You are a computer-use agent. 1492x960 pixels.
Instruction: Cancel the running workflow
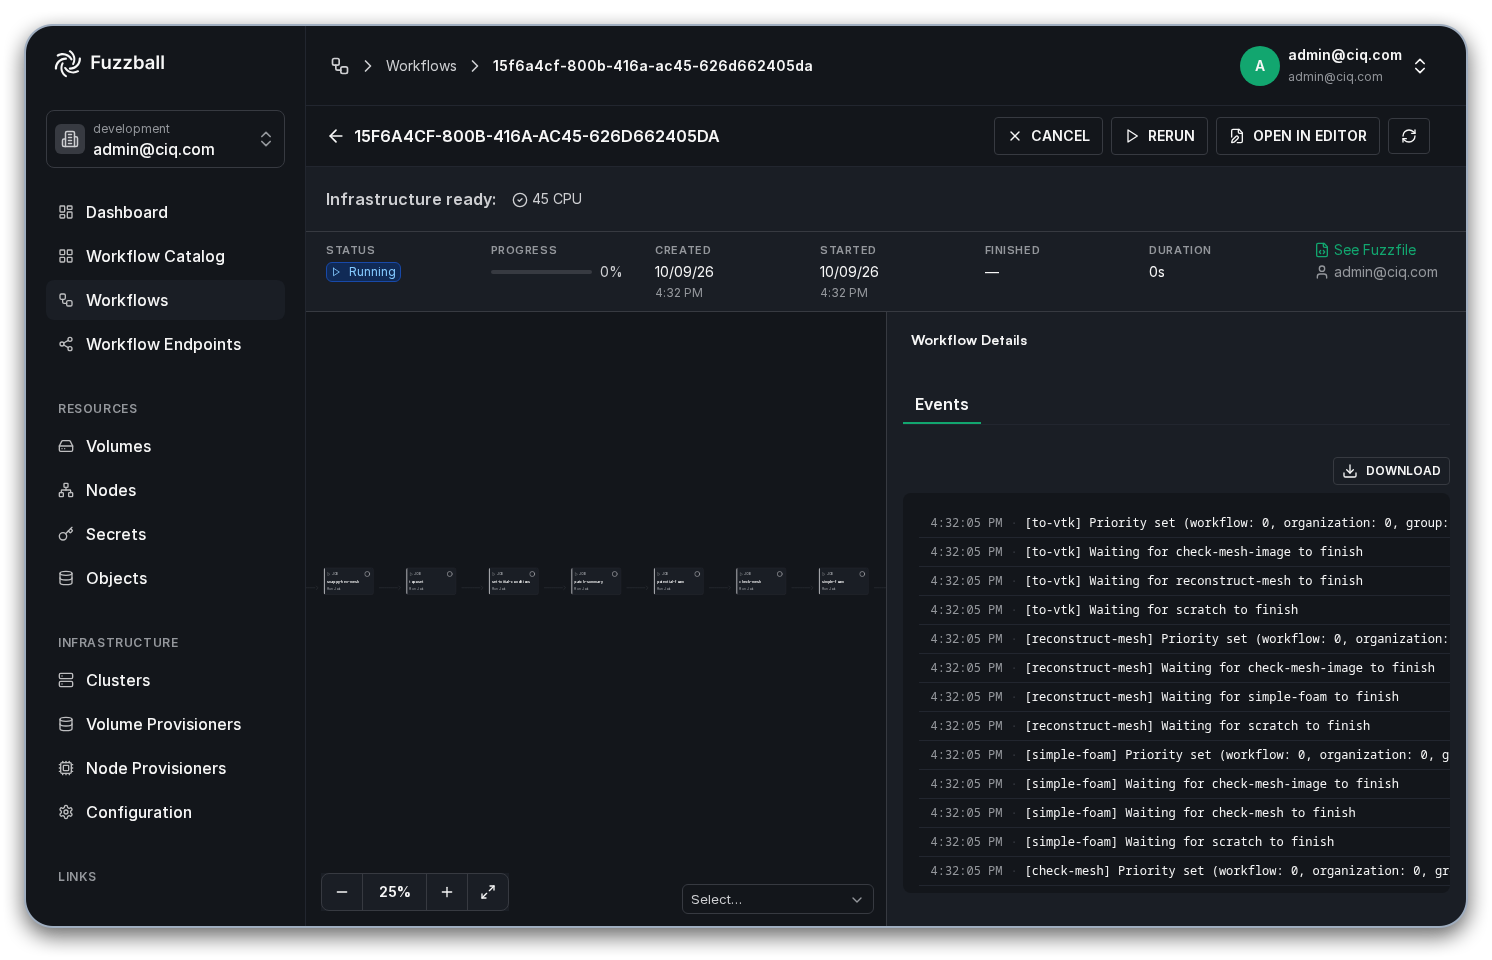[1048, 136]
